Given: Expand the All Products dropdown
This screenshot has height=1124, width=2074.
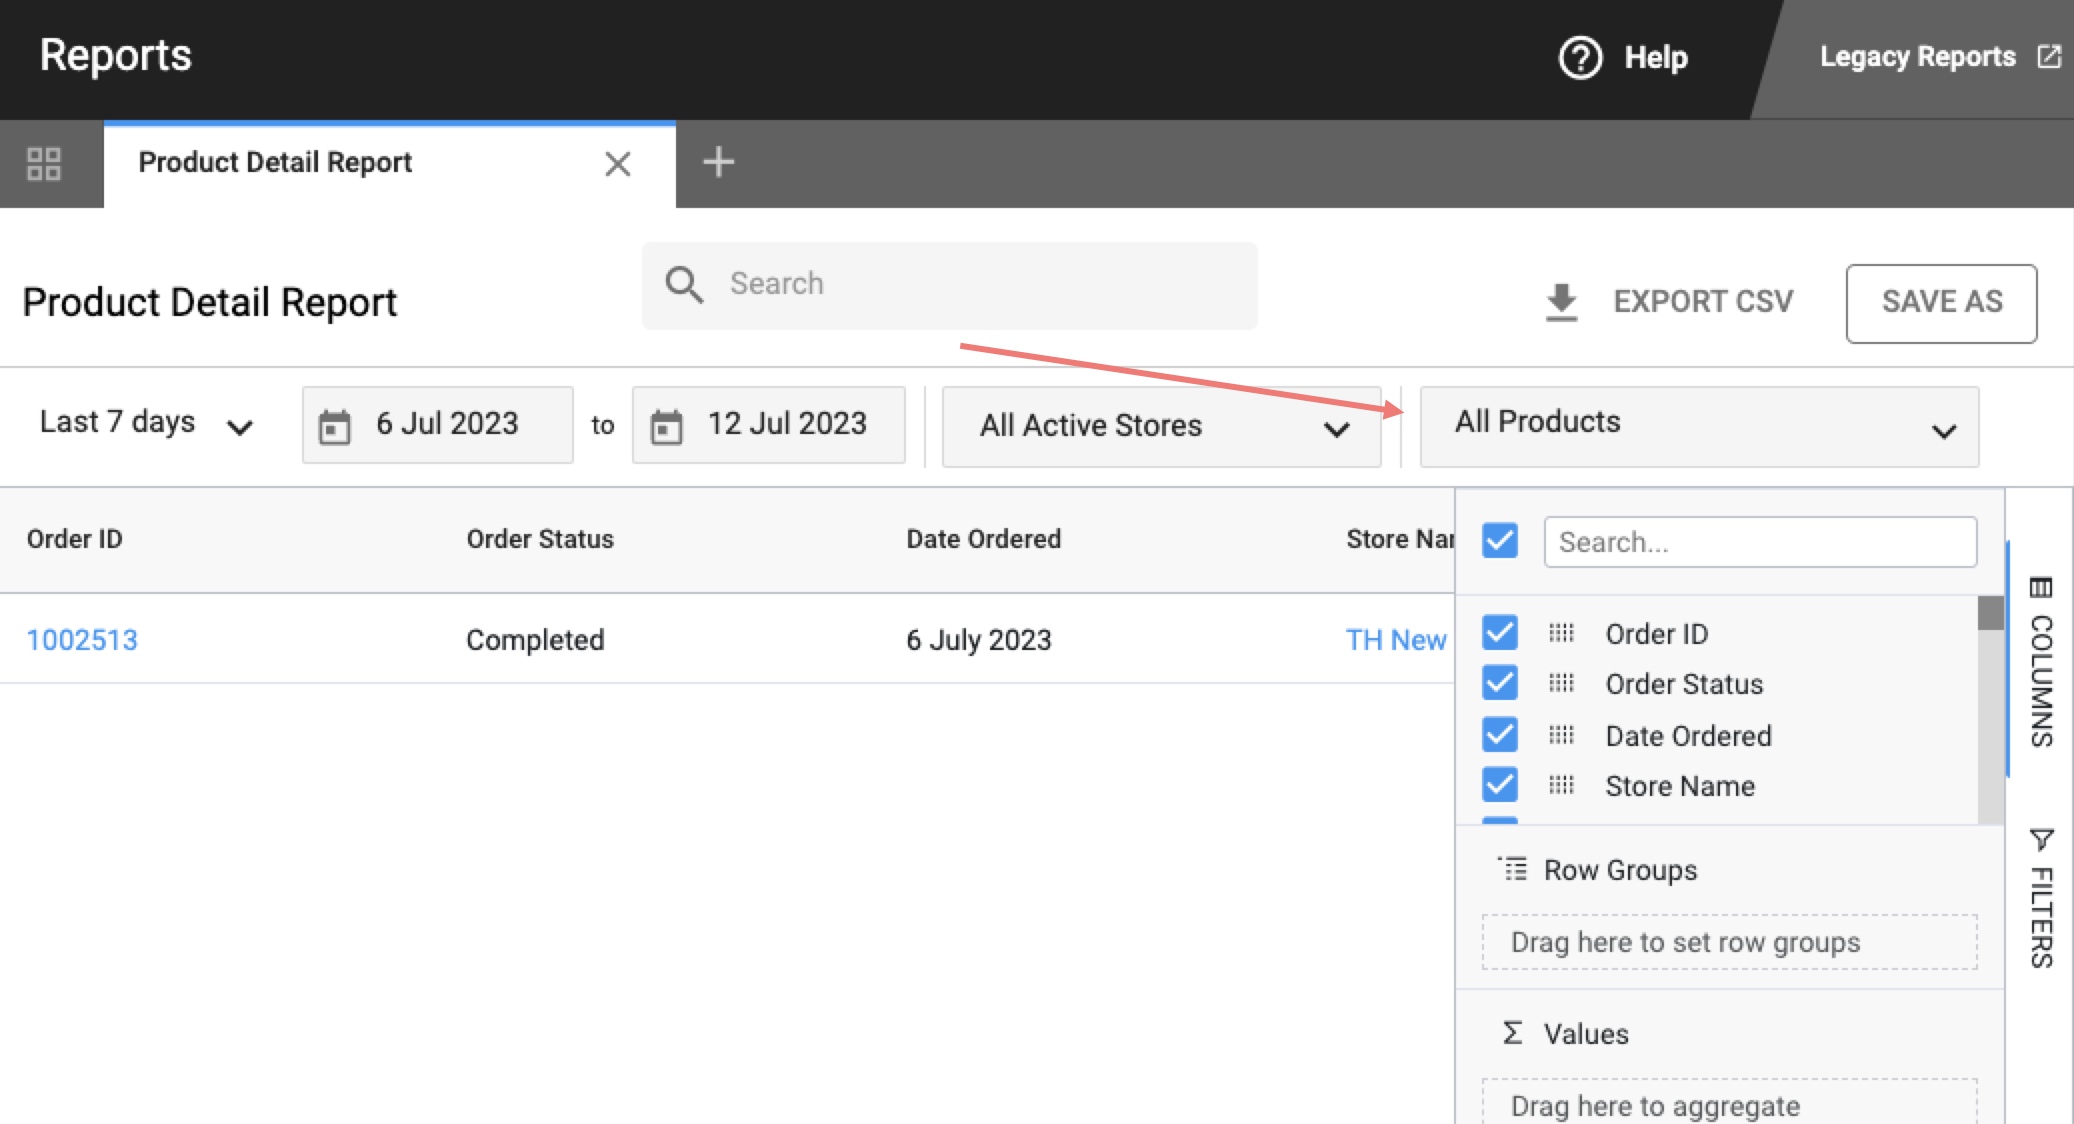Looking at the screenshot, I should coord(1698,427).
